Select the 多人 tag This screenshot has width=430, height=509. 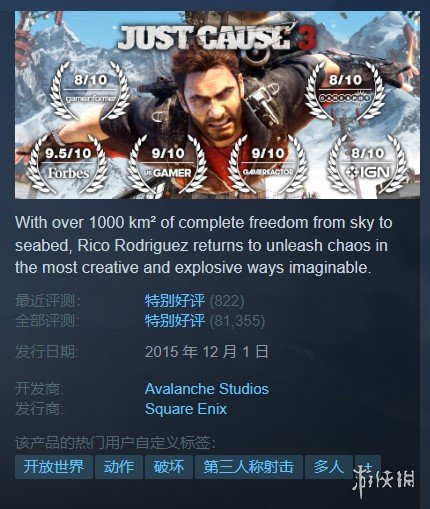point(329,467)
